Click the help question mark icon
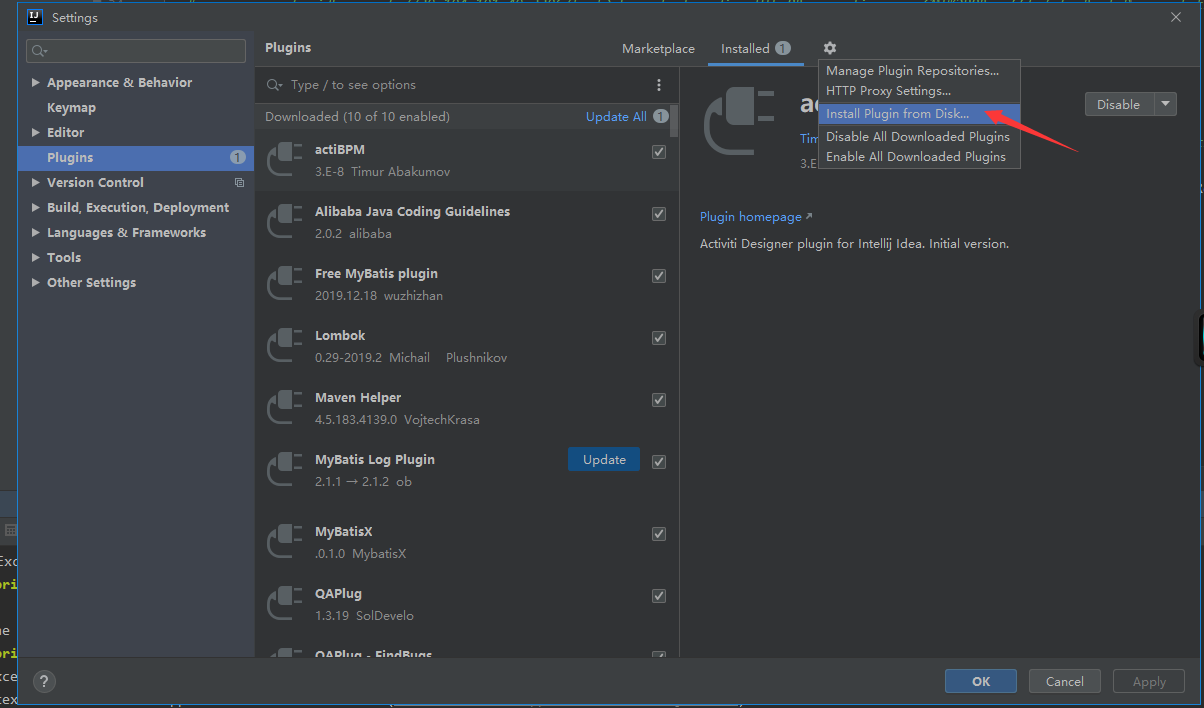 [x=44, y=681]
